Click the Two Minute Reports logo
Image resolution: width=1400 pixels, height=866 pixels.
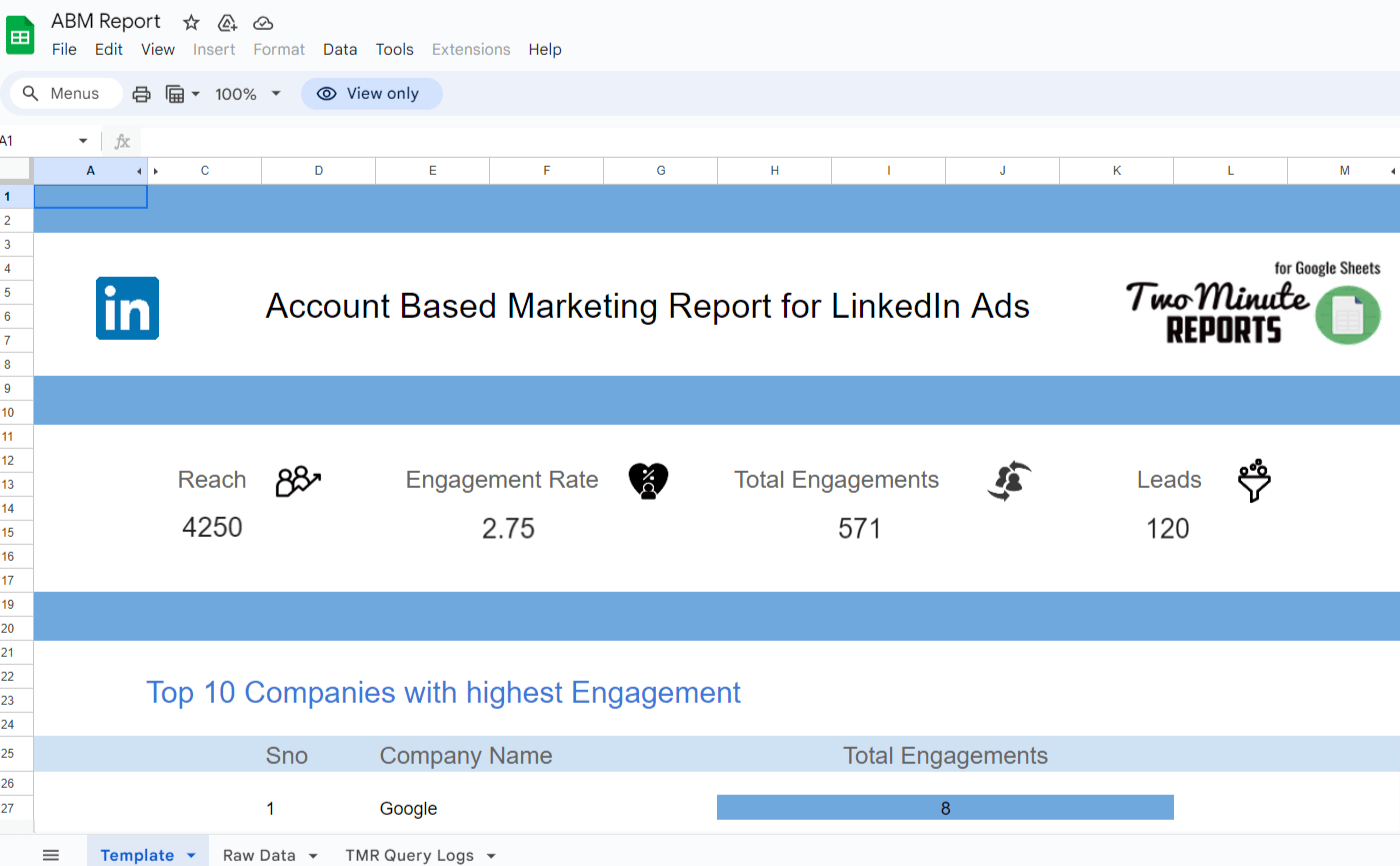coord(1253,304)
